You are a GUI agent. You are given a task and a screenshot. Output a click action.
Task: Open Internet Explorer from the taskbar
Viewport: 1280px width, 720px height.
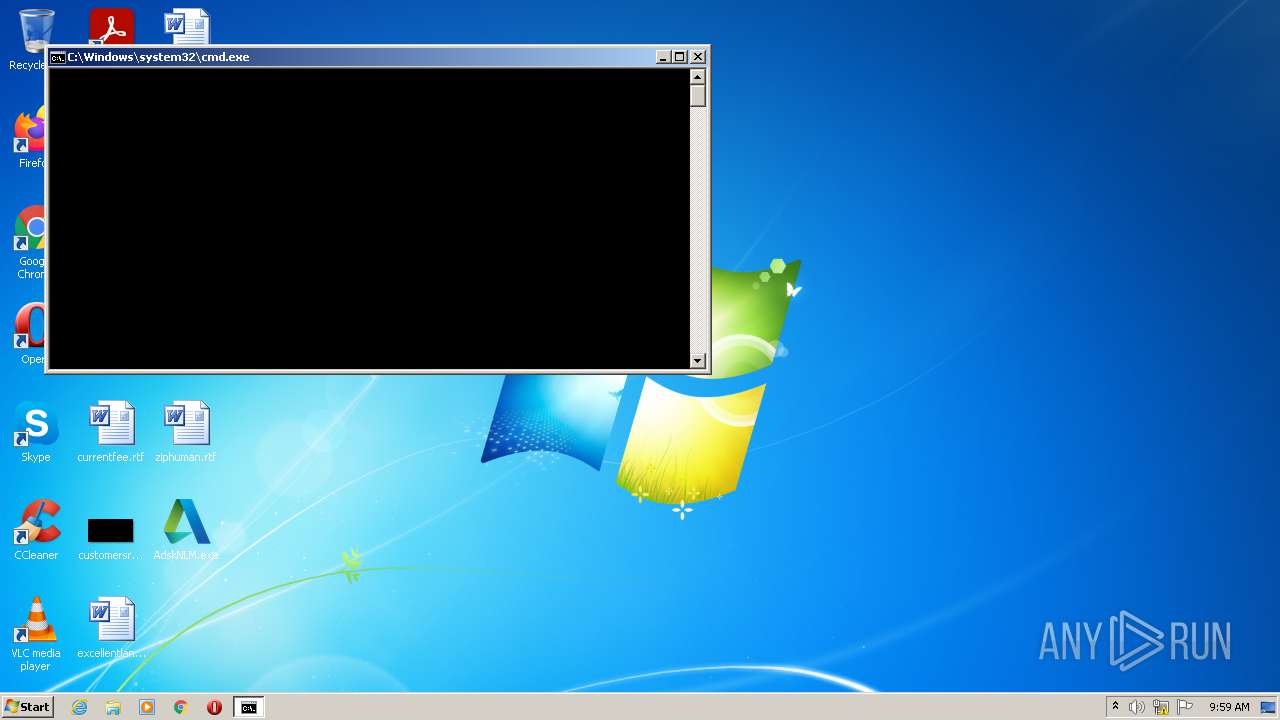79,707
